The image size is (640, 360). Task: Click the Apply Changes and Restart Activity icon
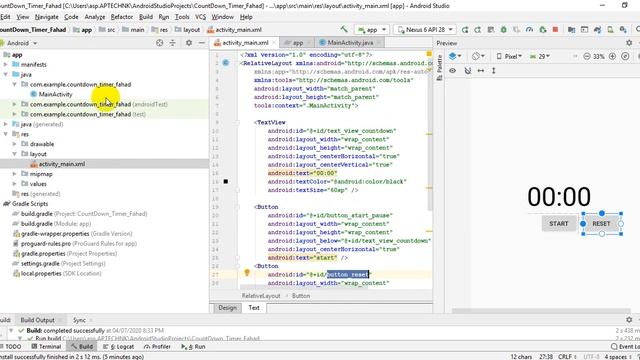[x=465, y=30]
